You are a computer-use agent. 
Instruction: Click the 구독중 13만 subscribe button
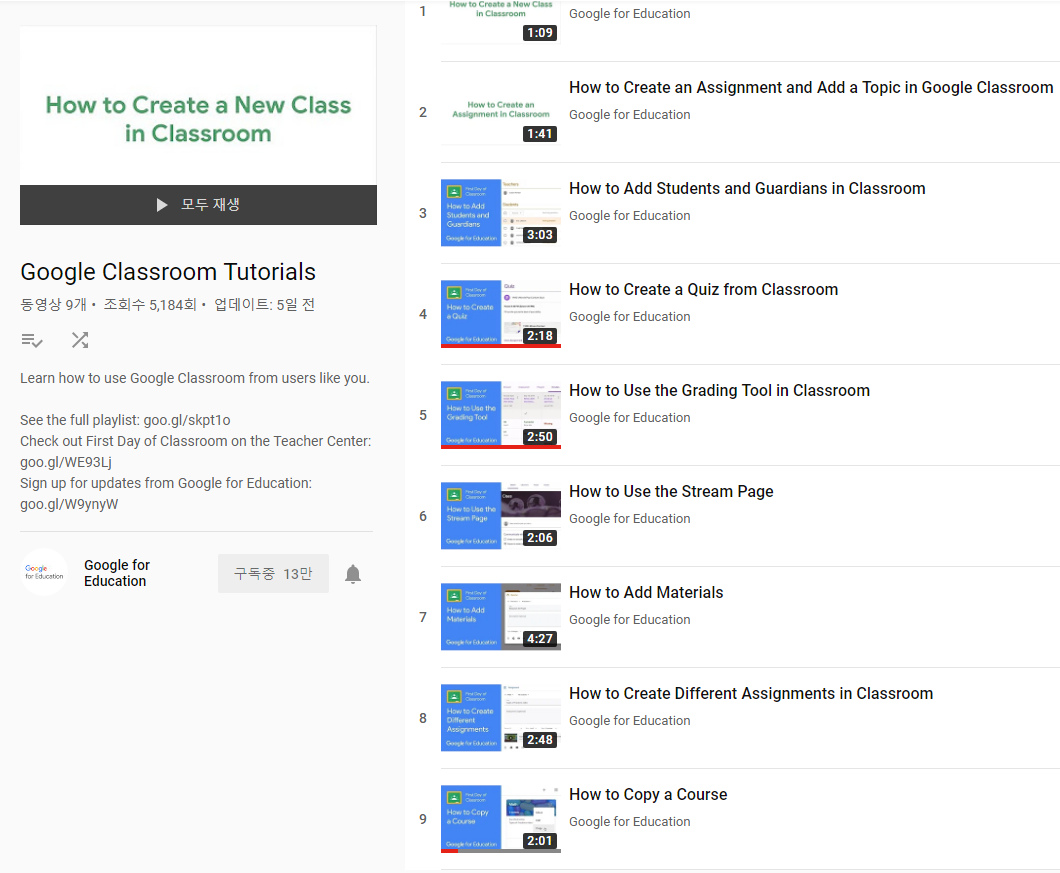[273, 573]
